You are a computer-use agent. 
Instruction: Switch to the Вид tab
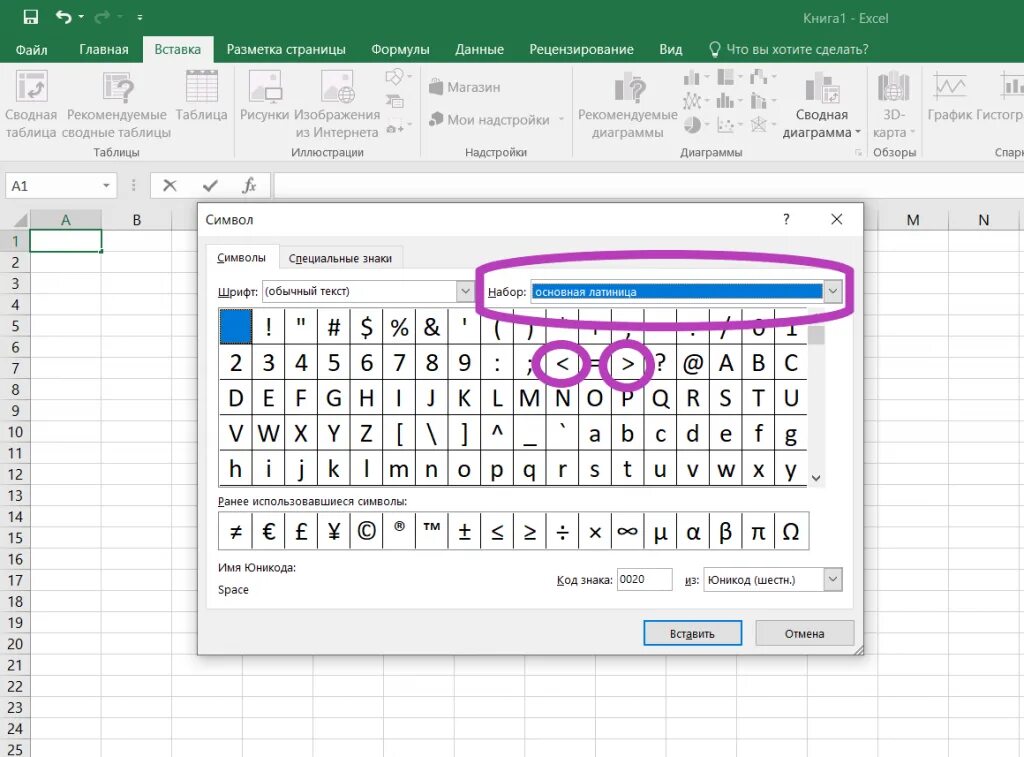671,50
